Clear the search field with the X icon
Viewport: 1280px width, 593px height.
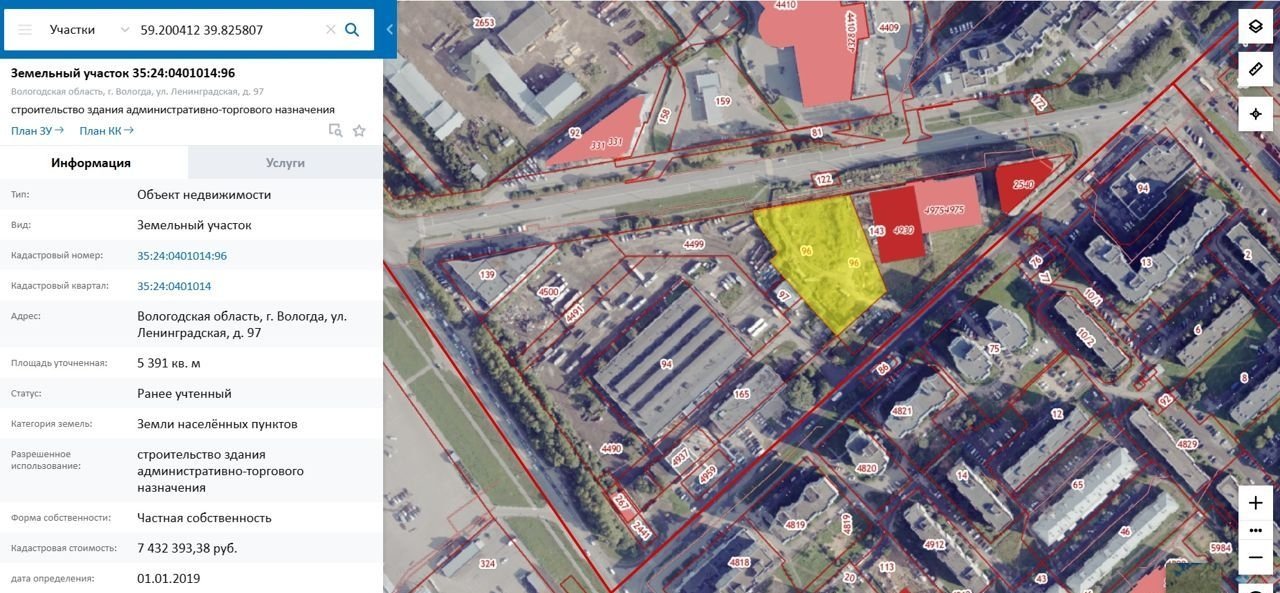click(330, 30)
